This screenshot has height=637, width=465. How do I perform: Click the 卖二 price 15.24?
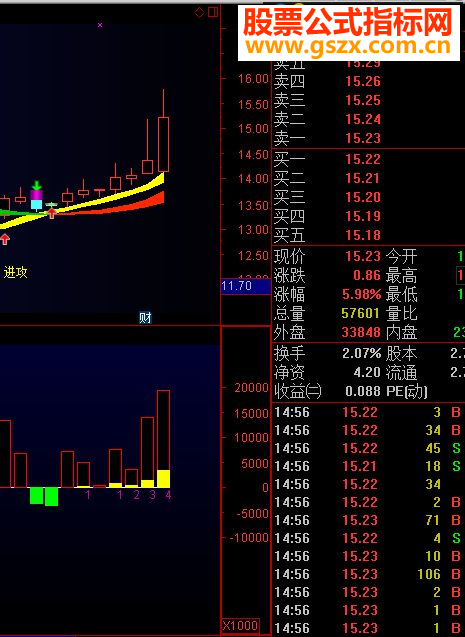click(x=363, y=119)
